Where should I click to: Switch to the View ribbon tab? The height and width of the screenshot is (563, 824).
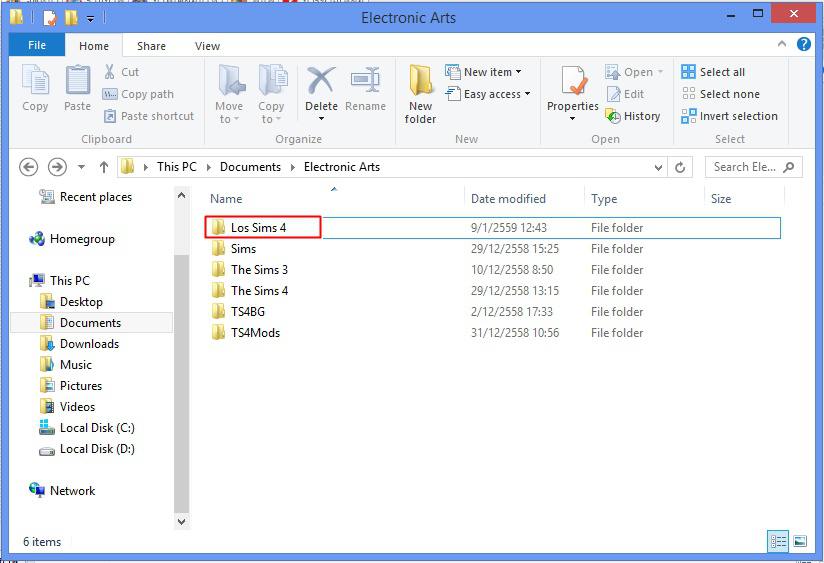click(x=207, y=46)
